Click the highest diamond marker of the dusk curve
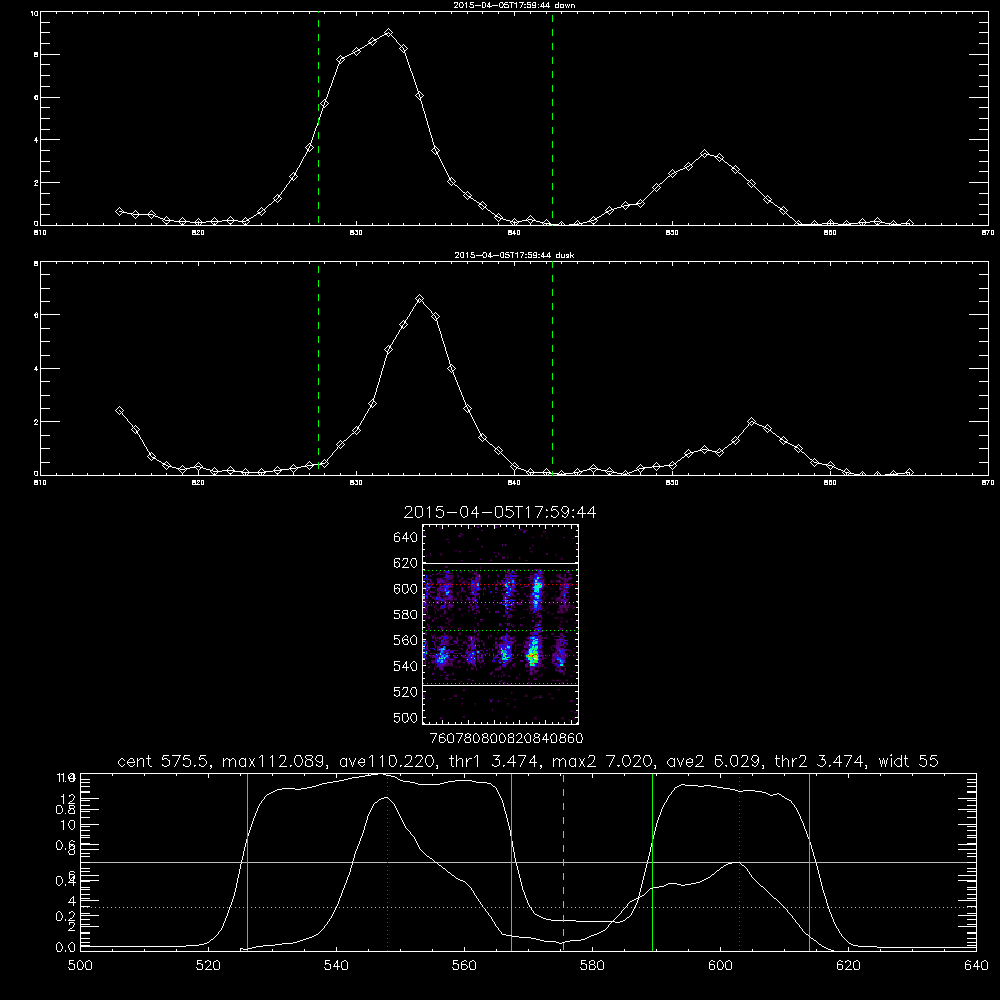The image size is (1000, 1000). (x=420, y=298)
